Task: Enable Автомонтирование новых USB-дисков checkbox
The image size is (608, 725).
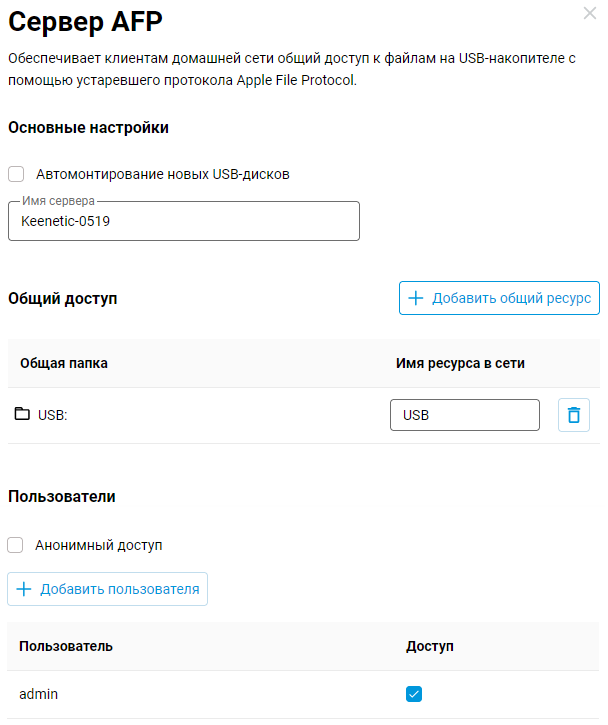Action: (x=16, y=174)
